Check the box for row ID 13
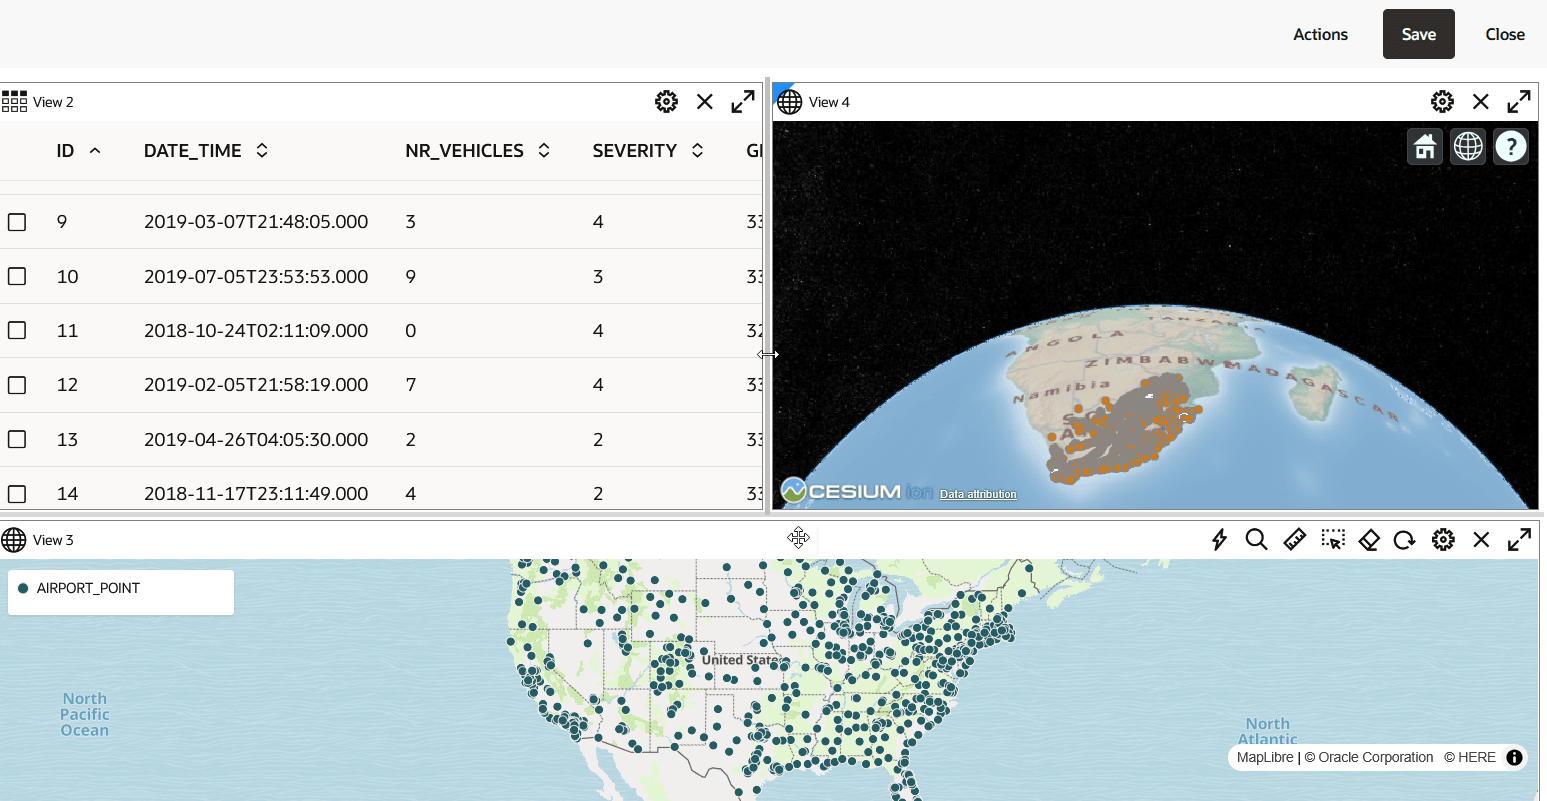The image size is (1547, 801). (17, 439)
